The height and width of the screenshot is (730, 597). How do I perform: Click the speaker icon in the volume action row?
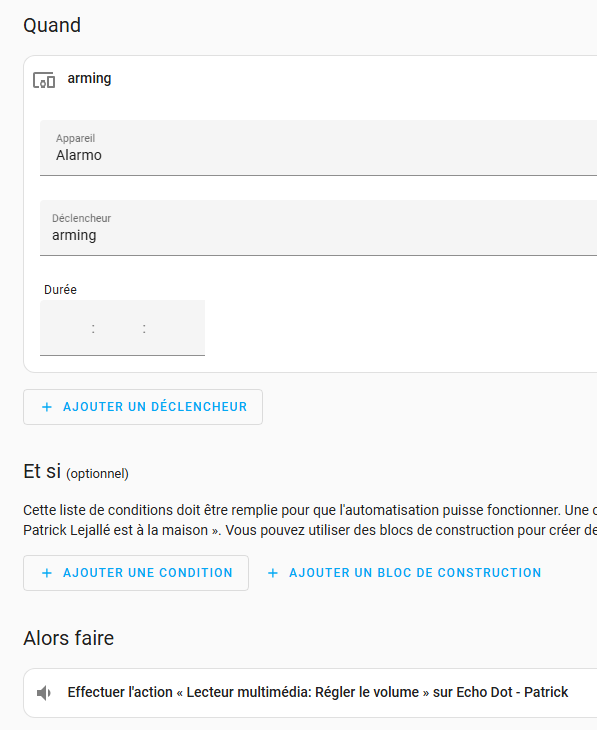tap(44, 693)
